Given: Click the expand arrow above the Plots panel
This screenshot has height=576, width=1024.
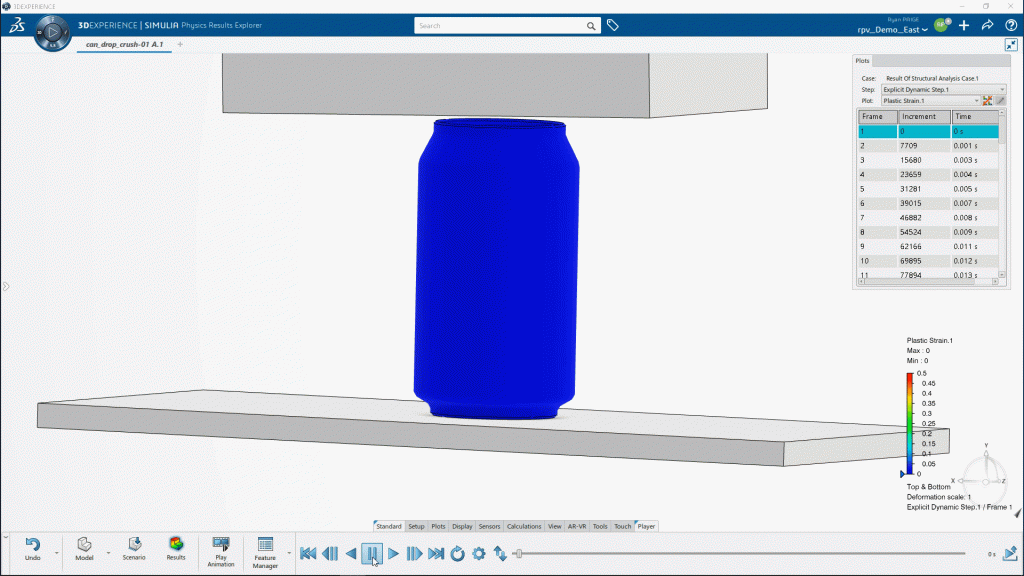Looking at the screenshot, I should (1013, 44).
